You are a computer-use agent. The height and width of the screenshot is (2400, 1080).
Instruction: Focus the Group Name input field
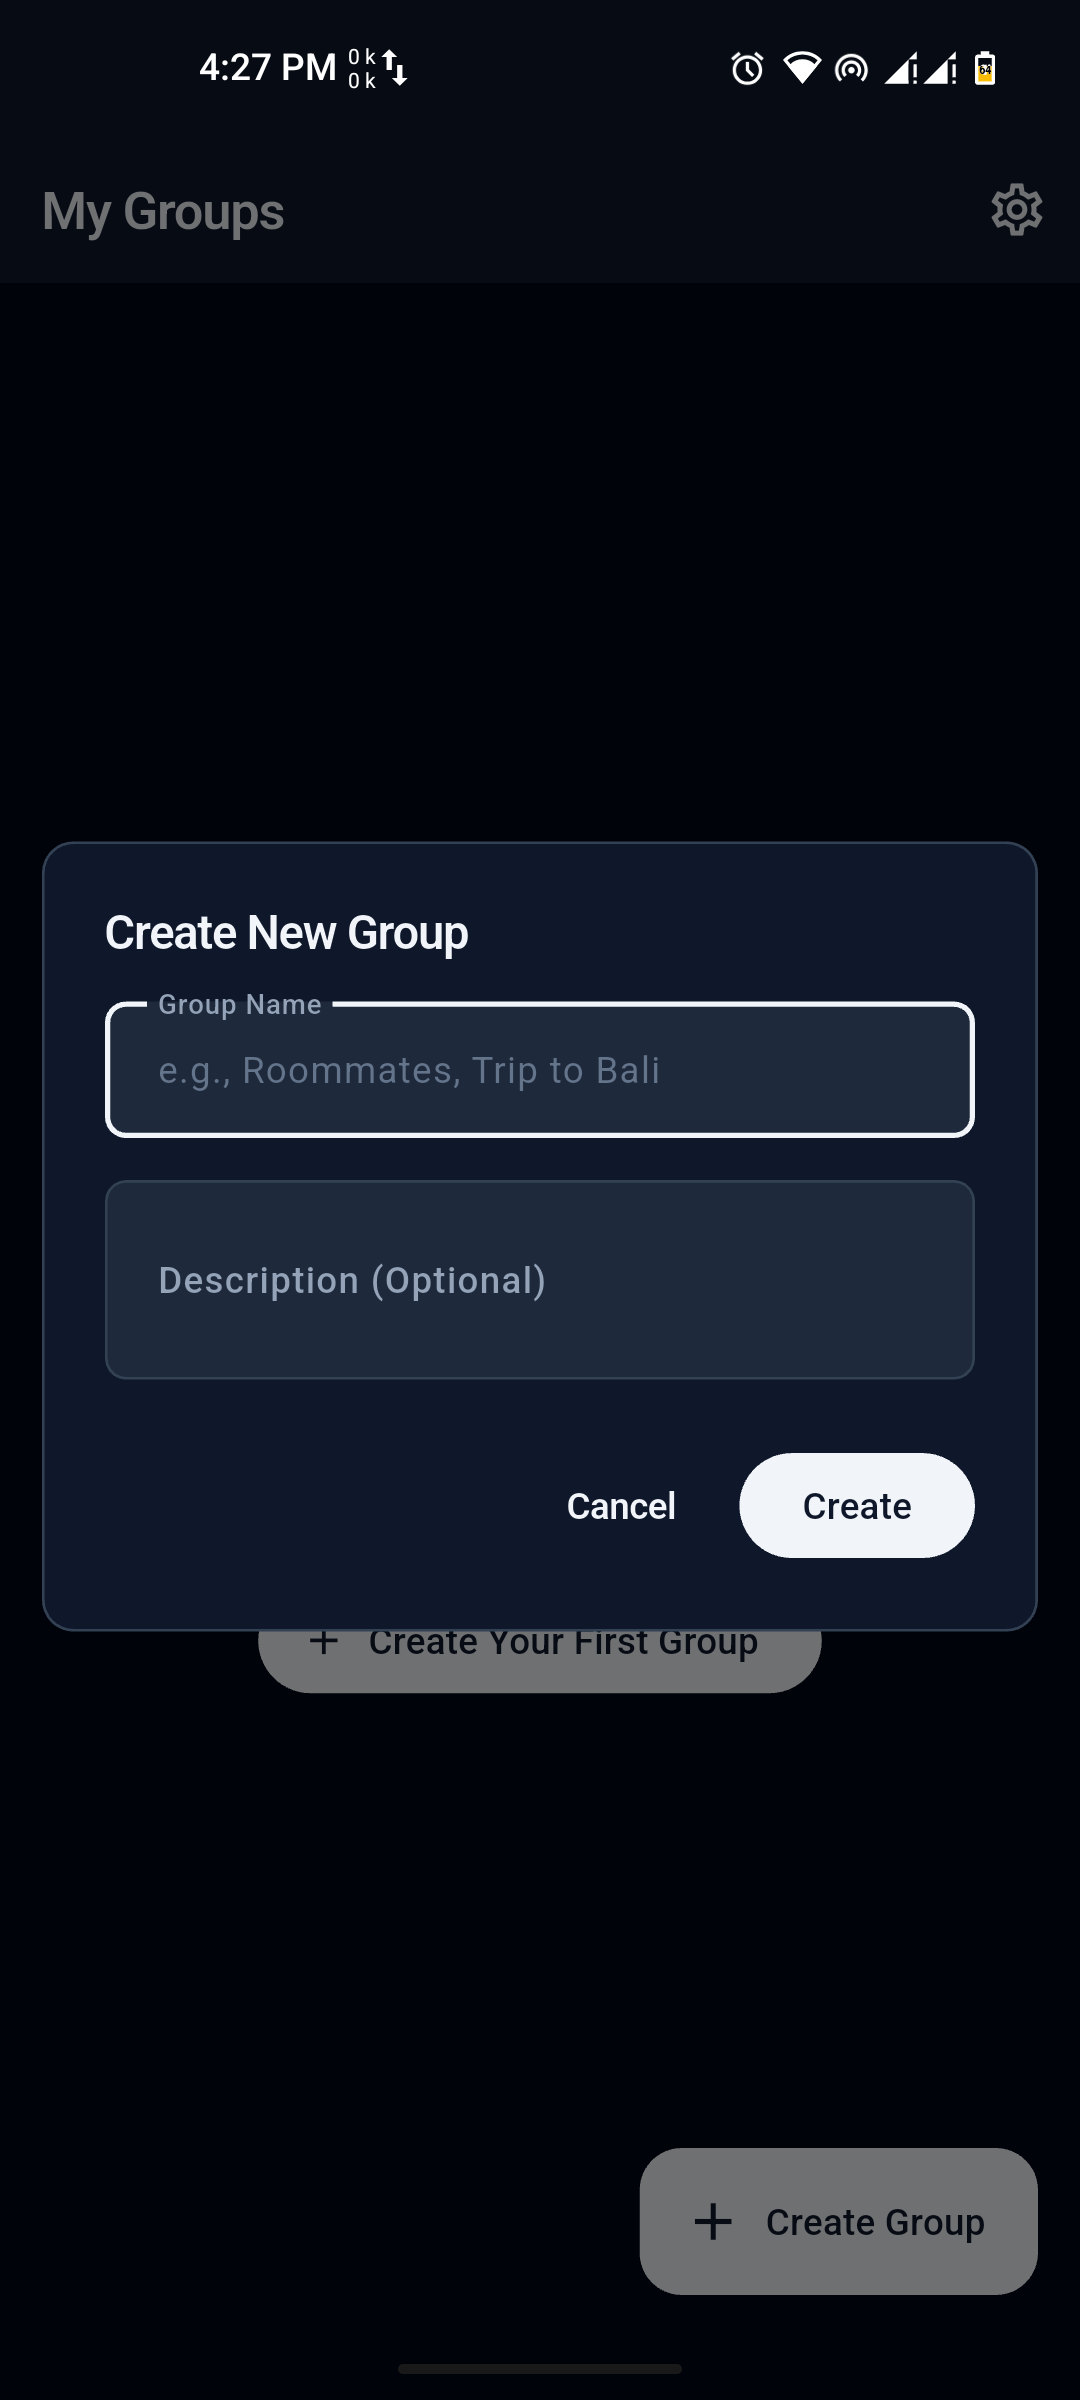(540, 1070)
